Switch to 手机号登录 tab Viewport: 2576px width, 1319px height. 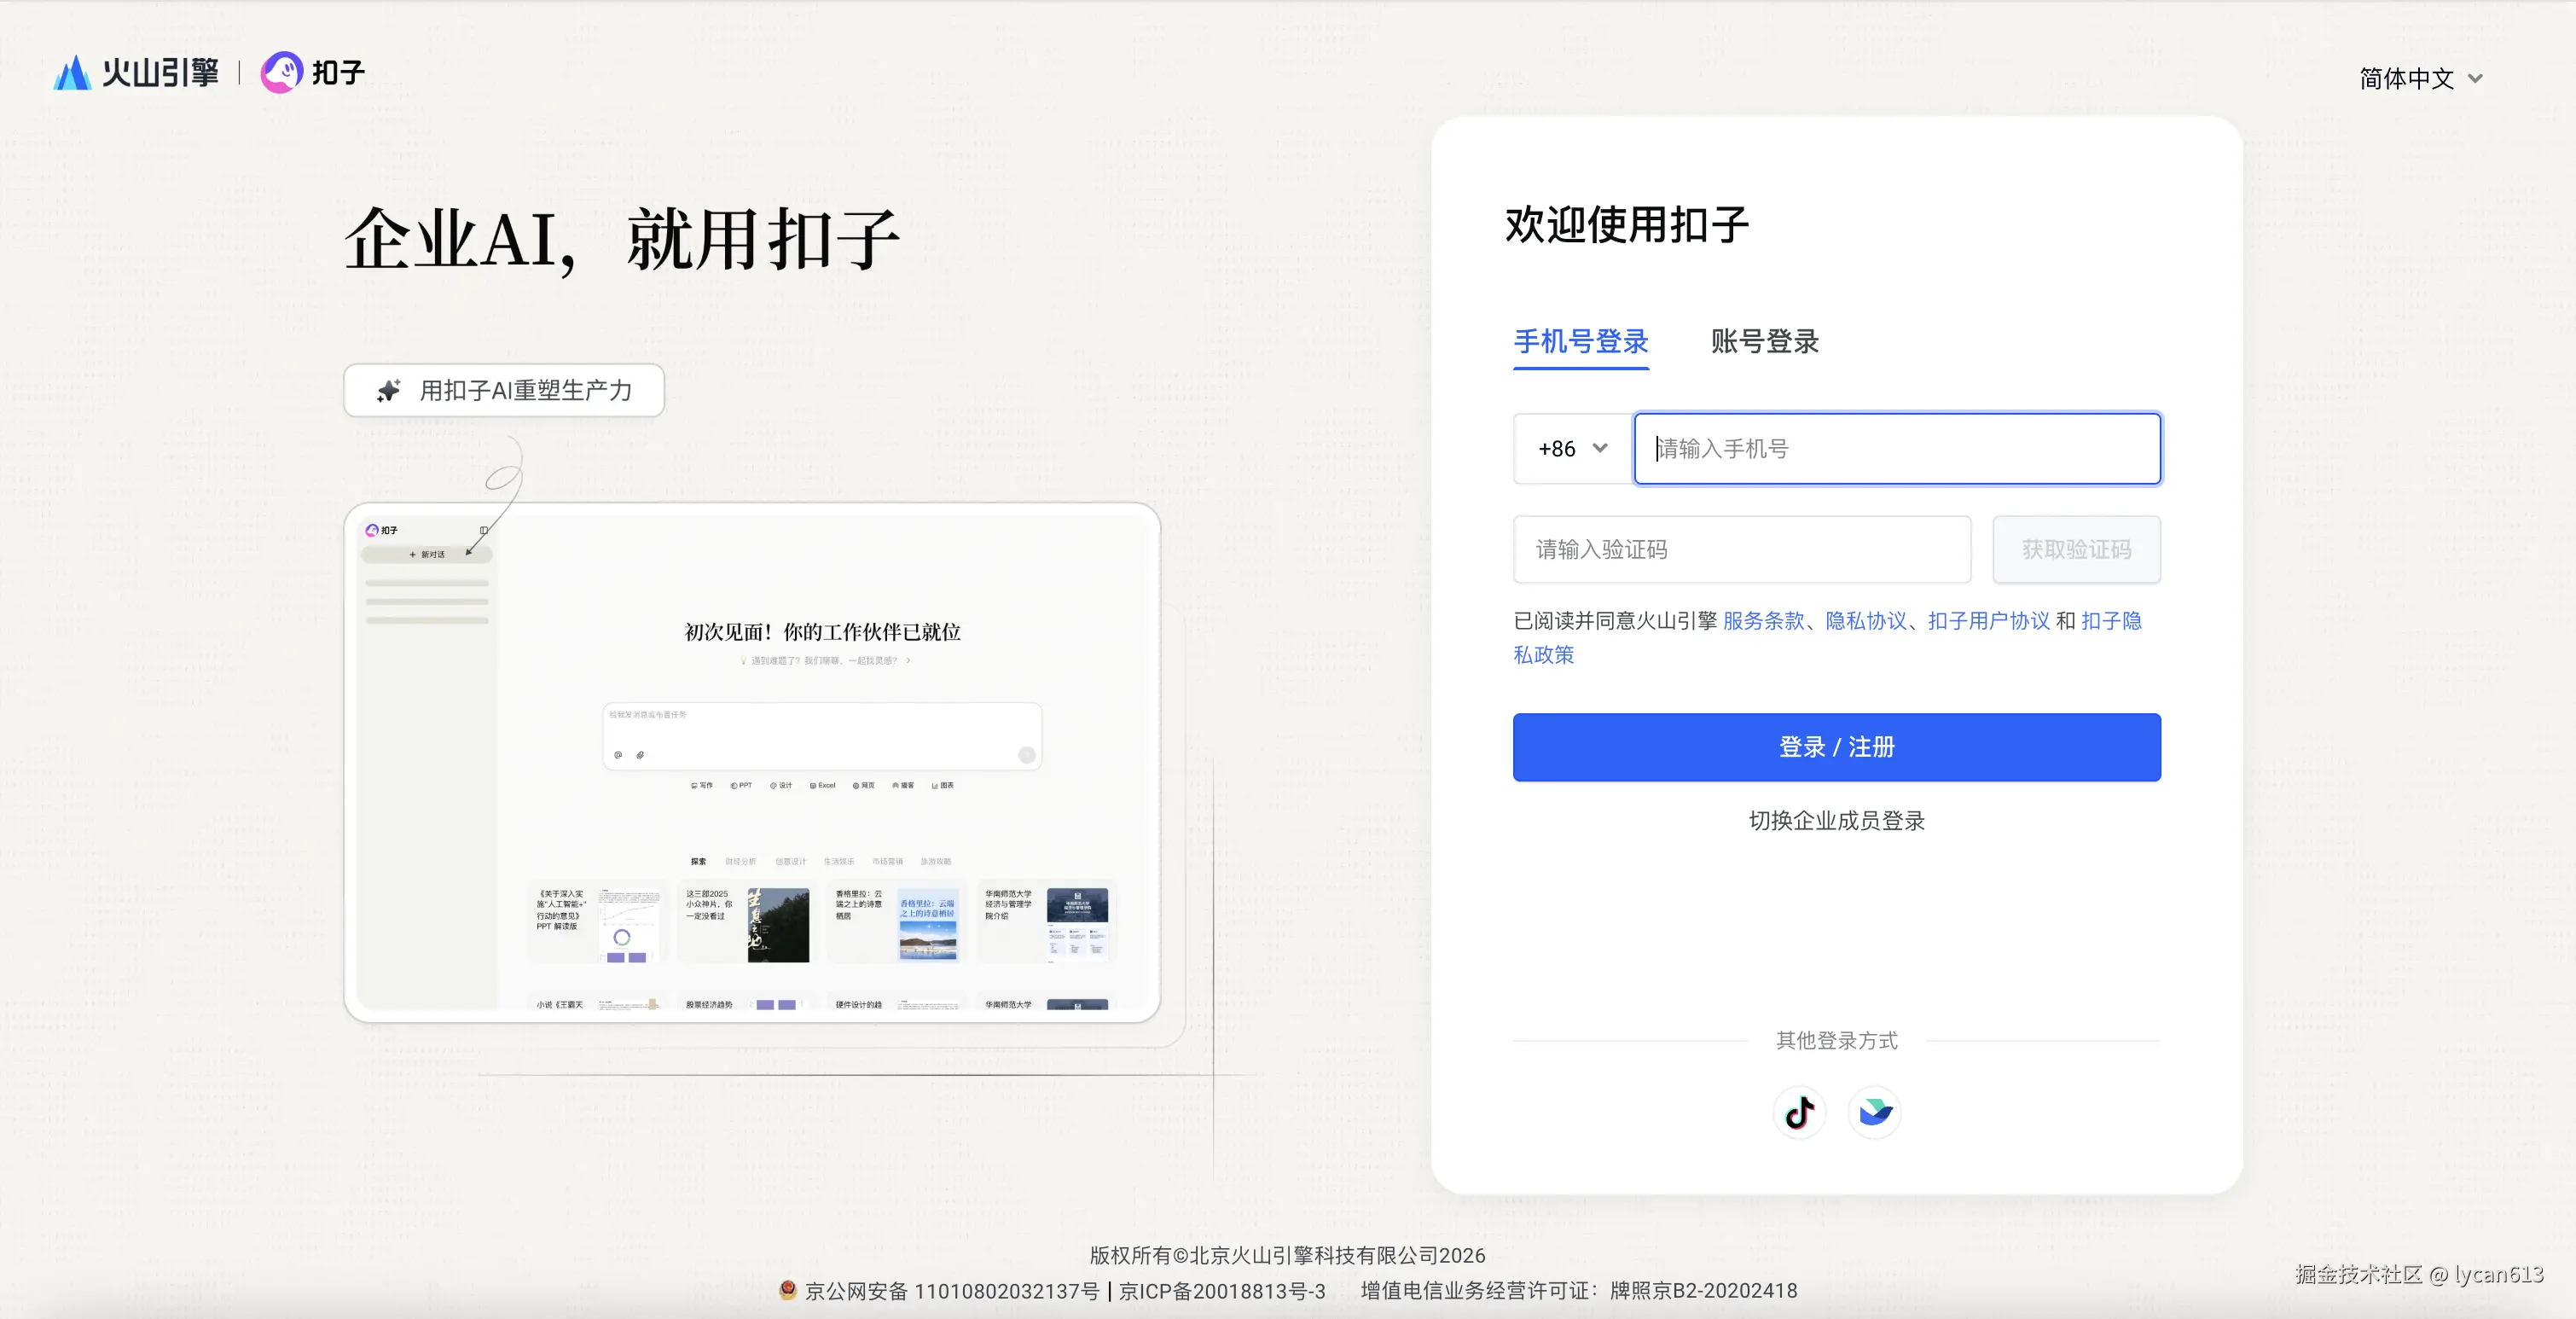1580,342
